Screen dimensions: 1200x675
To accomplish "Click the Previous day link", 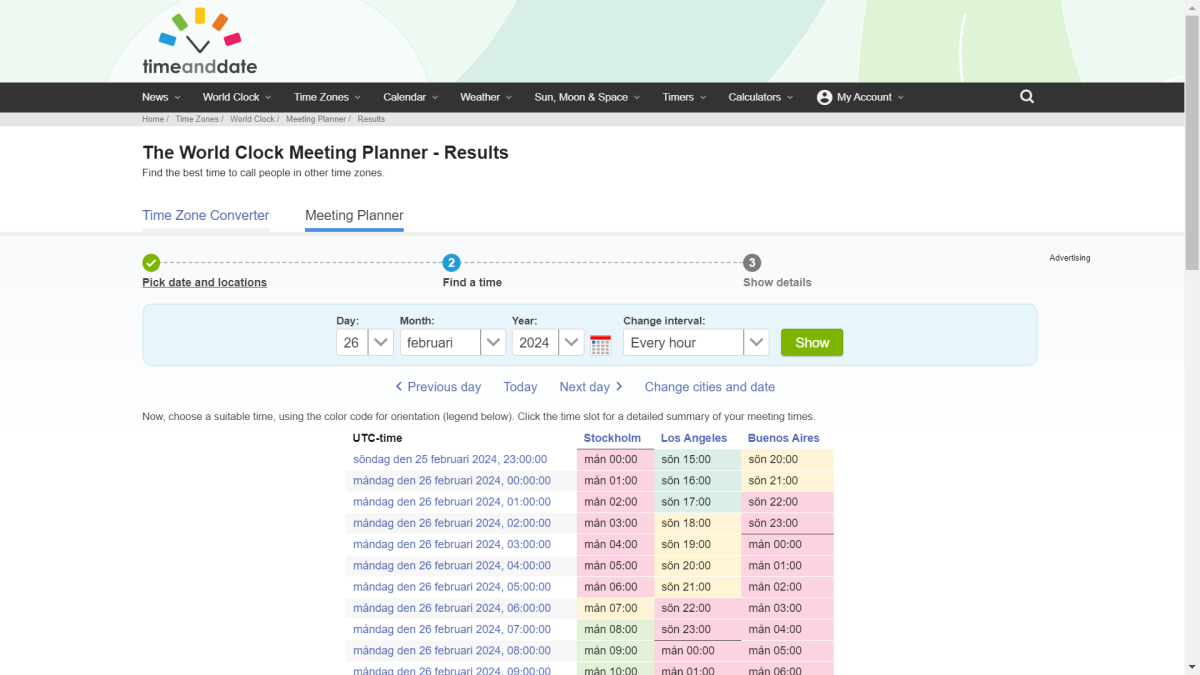I will click(438, 387).
